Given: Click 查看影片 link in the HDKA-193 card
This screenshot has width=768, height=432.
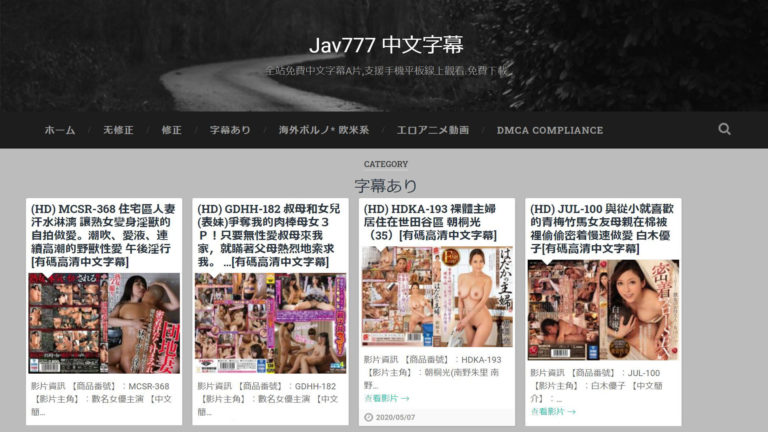Looking at the screenshot, I should pos(385,398).
